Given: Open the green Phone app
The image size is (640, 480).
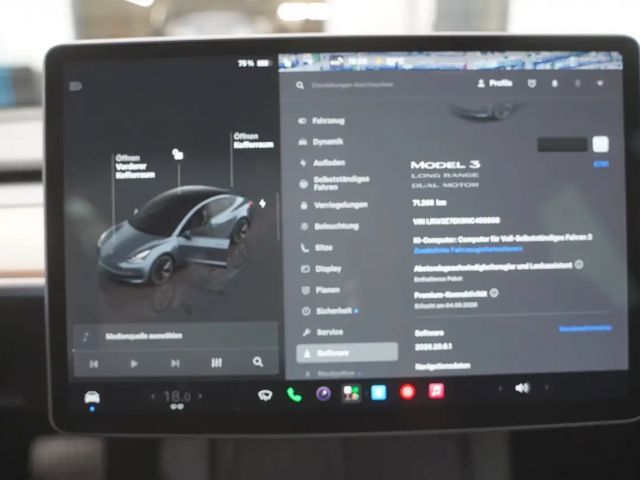Looking at the screenshot, I should click(294, 394).
